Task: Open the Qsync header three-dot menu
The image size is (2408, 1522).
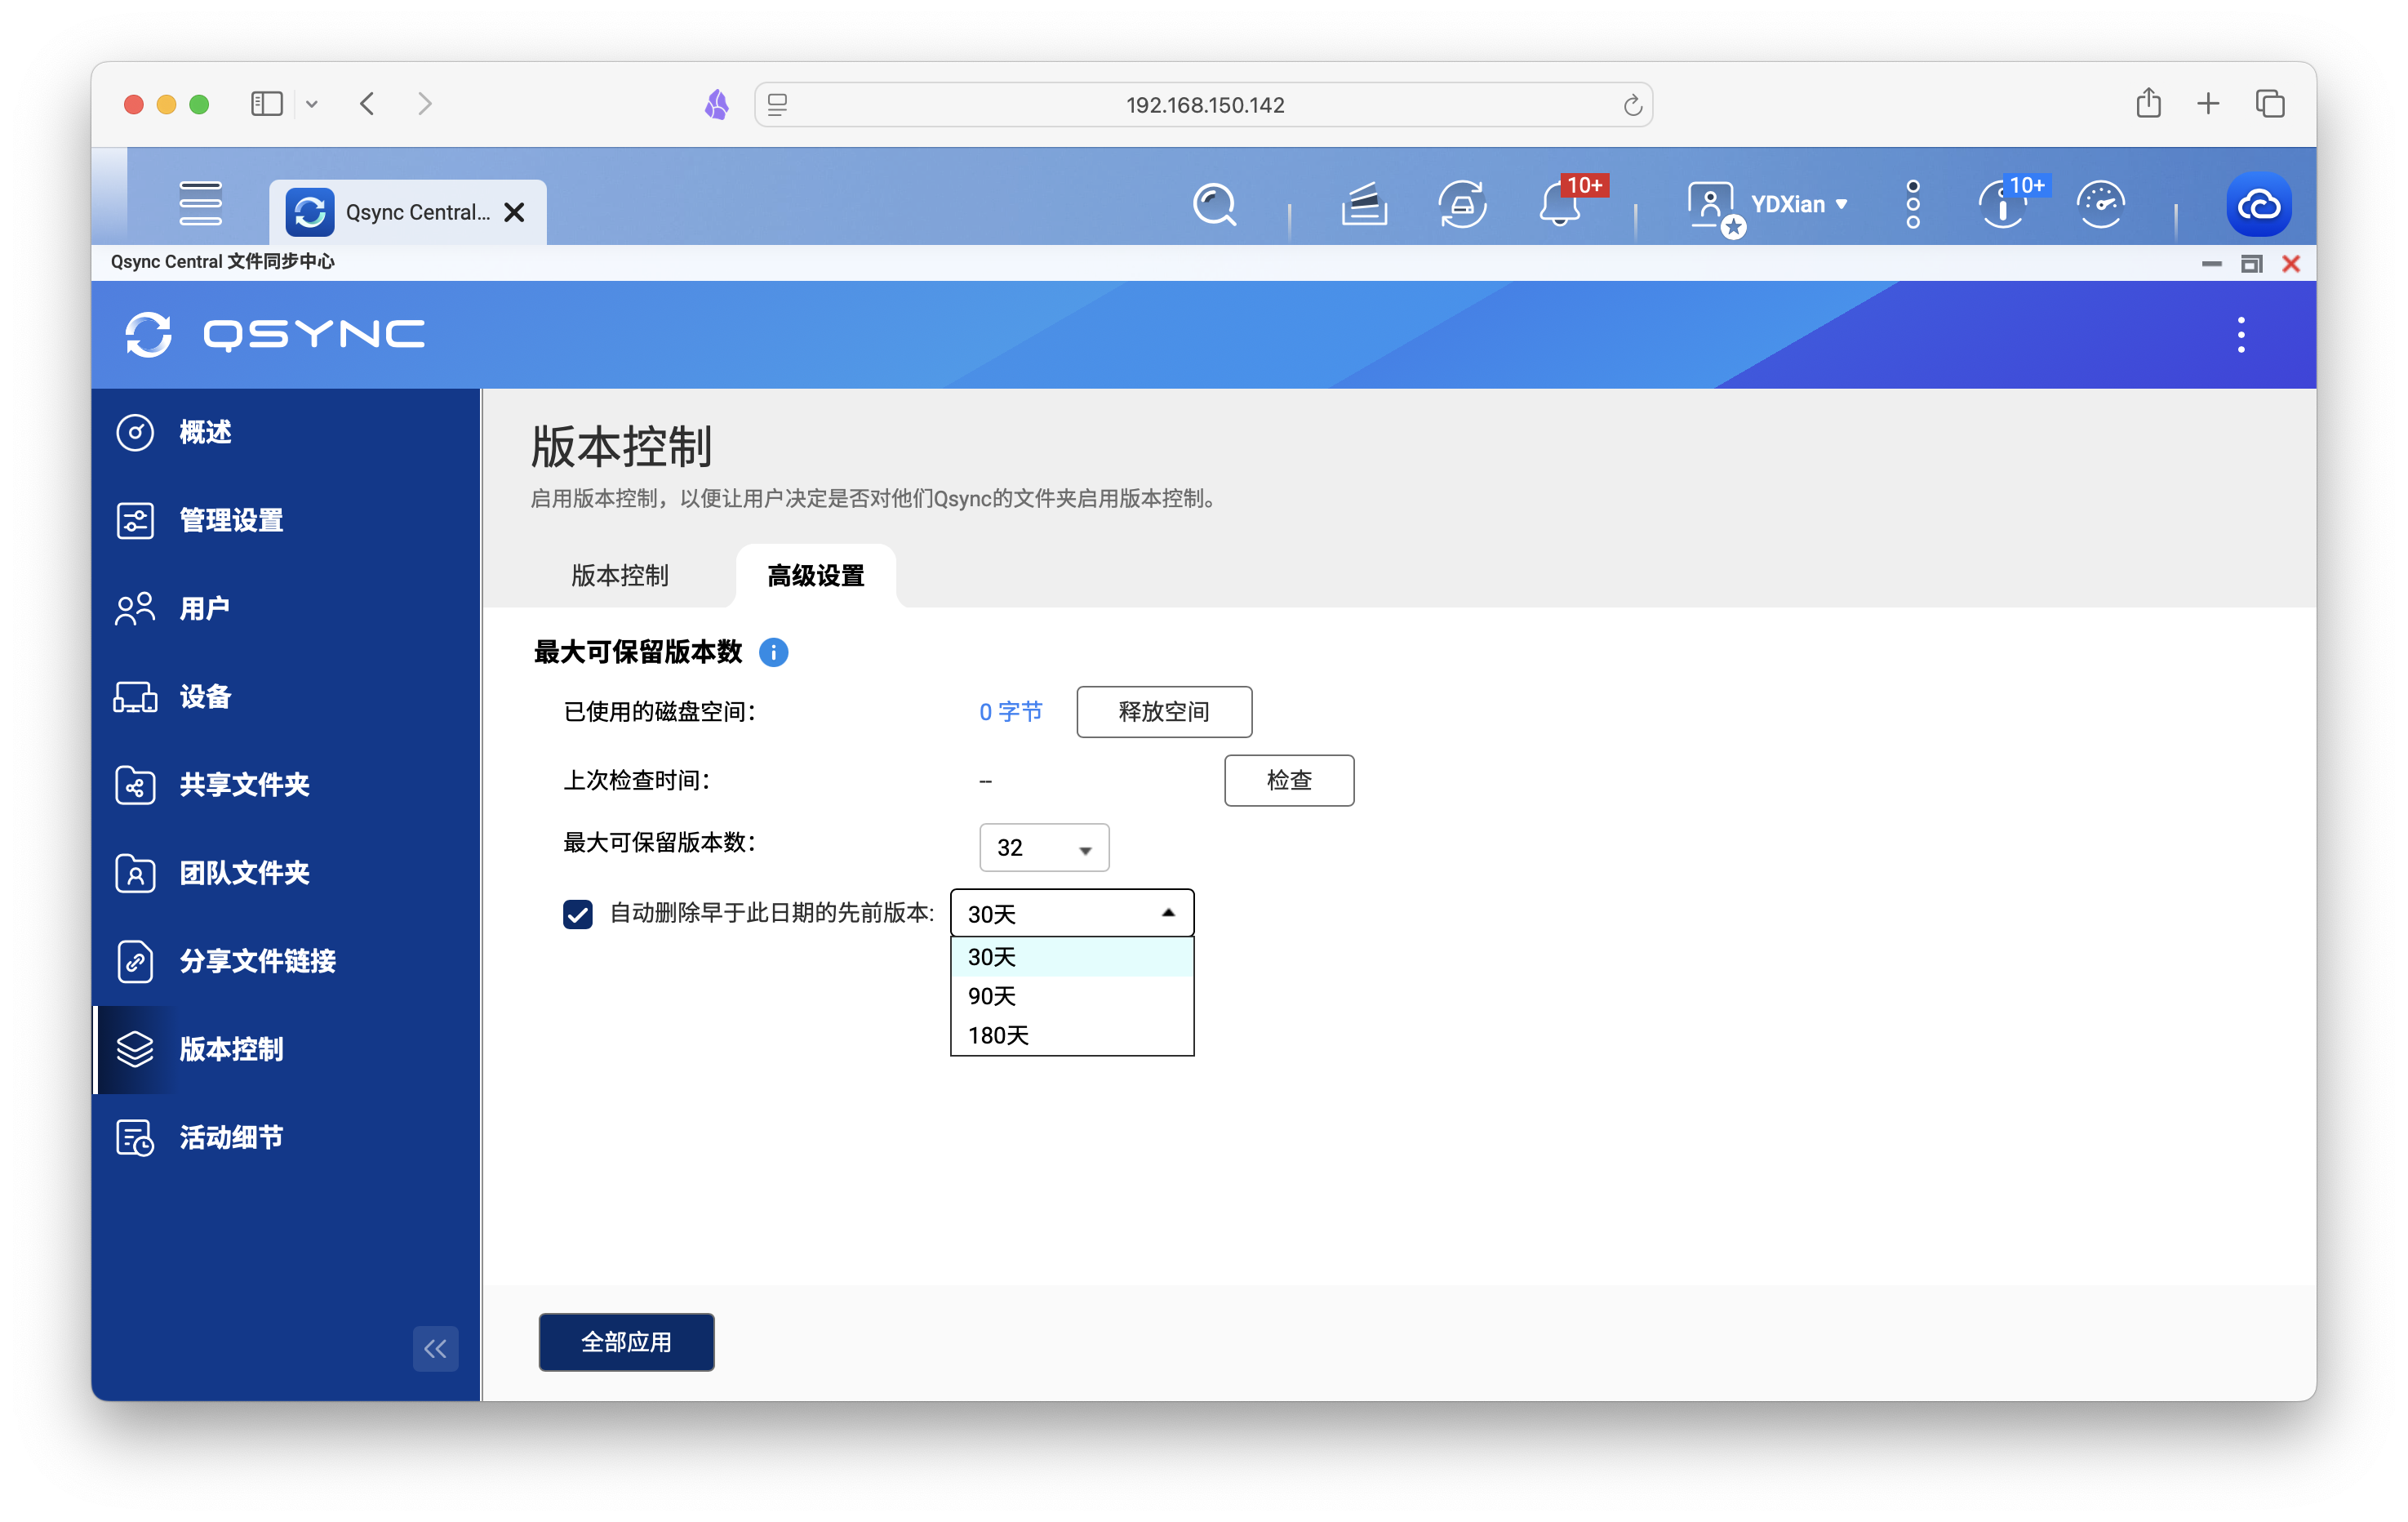Action: point(2240,335)
